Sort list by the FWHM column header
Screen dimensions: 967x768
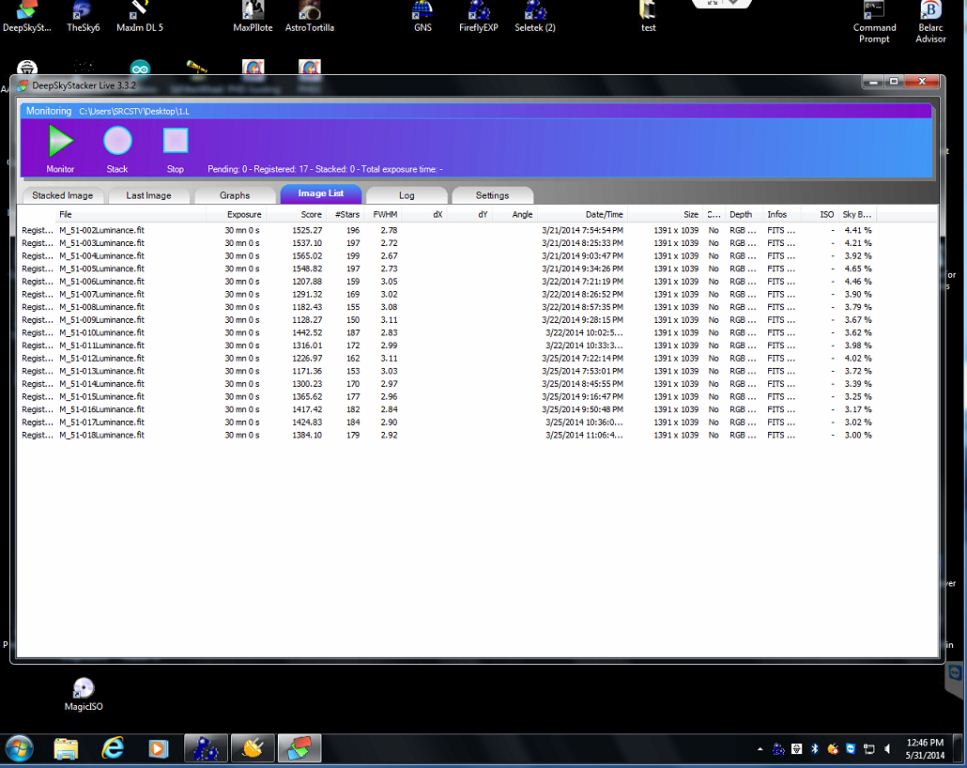[385, 215]
